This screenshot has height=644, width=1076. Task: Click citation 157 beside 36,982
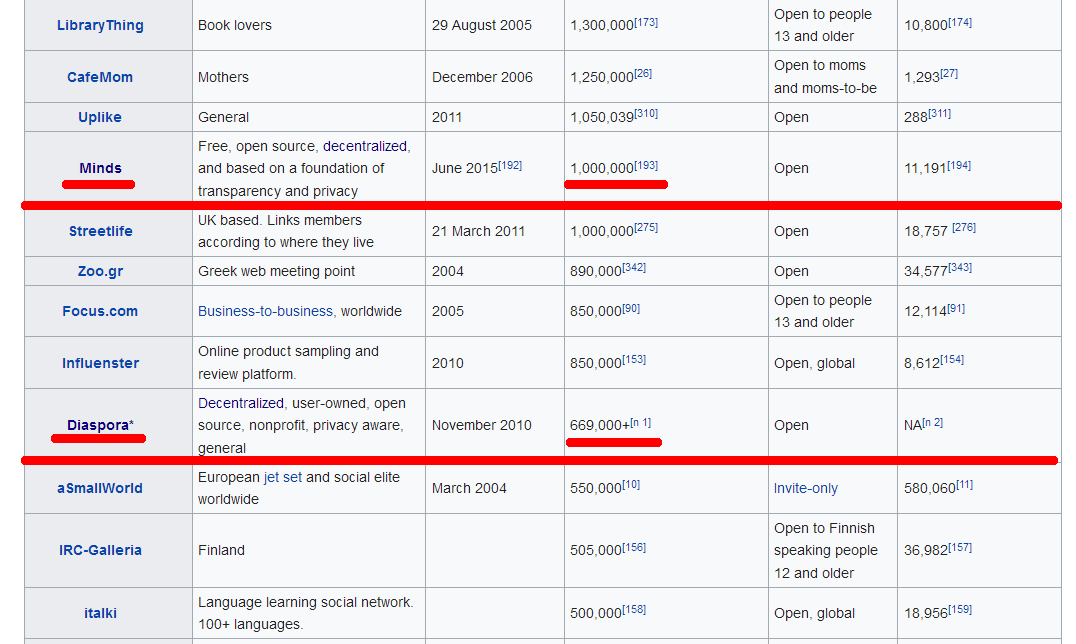click(x=960, y=547)
